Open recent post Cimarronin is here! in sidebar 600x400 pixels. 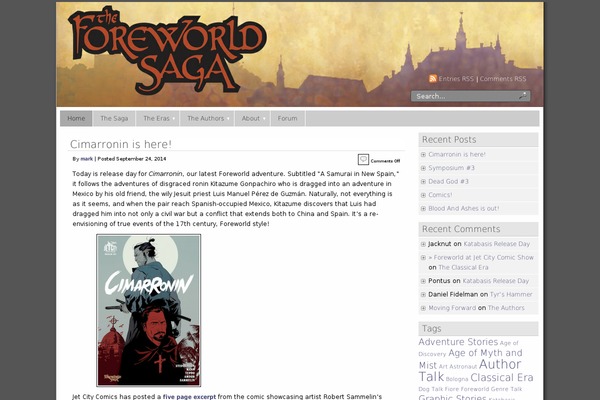457,154
